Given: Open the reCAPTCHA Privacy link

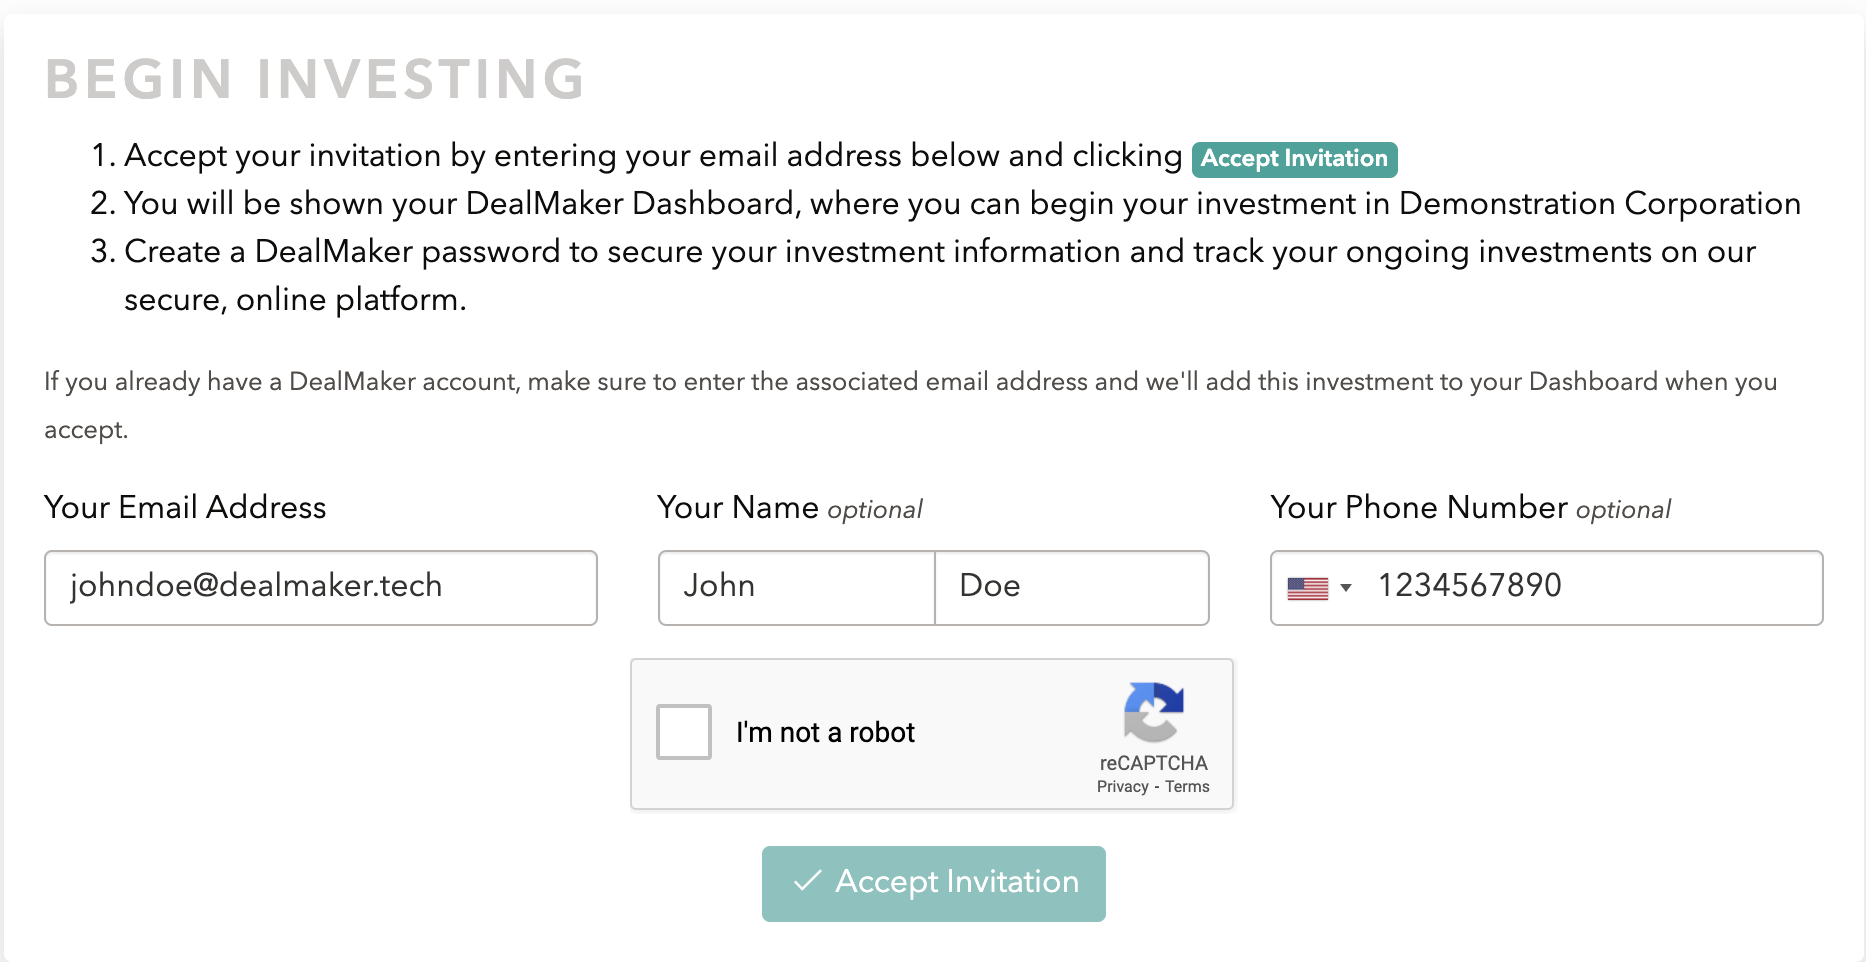Looking at the screenshot, I should point(1122,786).
